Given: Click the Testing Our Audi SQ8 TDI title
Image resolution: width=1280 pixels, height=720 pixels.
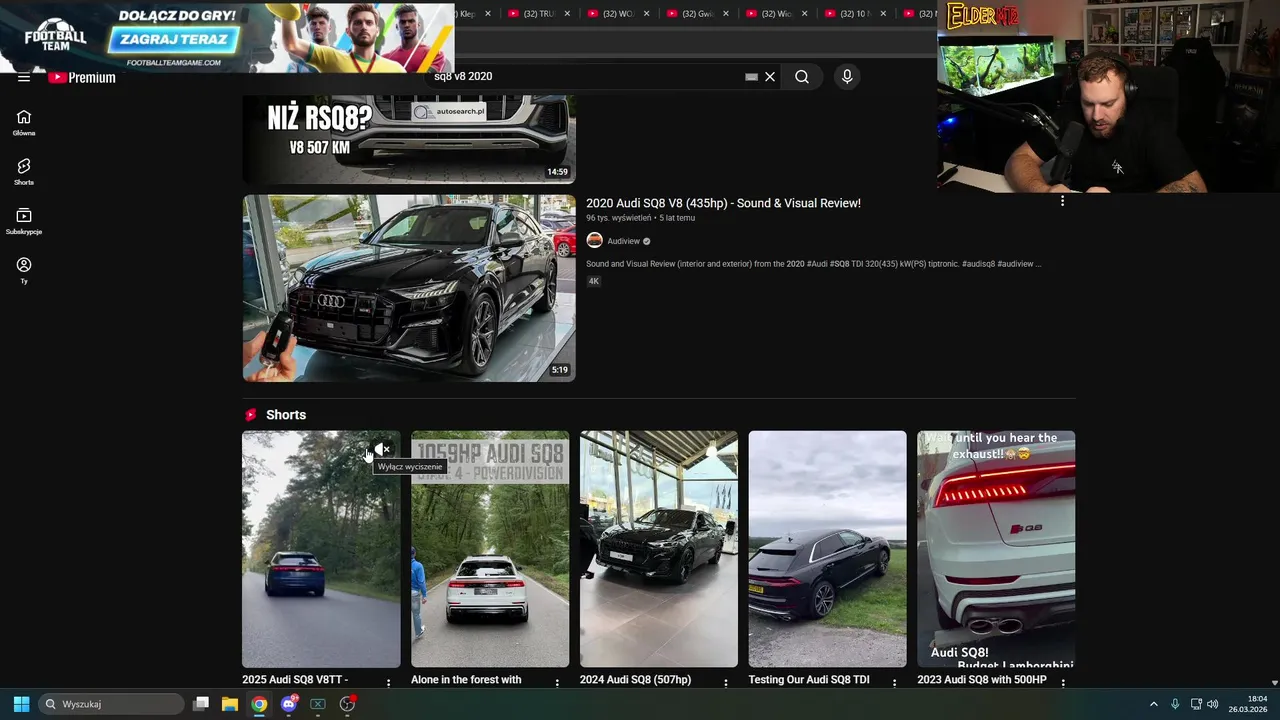Looking at the screenshot, I should [x=809, y=680].
